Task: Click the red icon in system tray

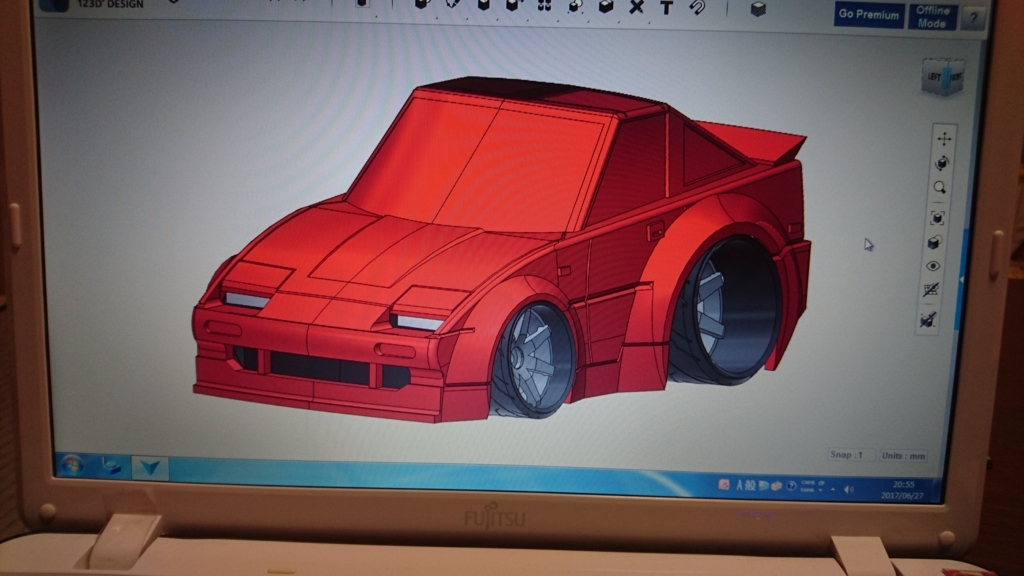Action: pyautogui.click(x=724, y=485)
